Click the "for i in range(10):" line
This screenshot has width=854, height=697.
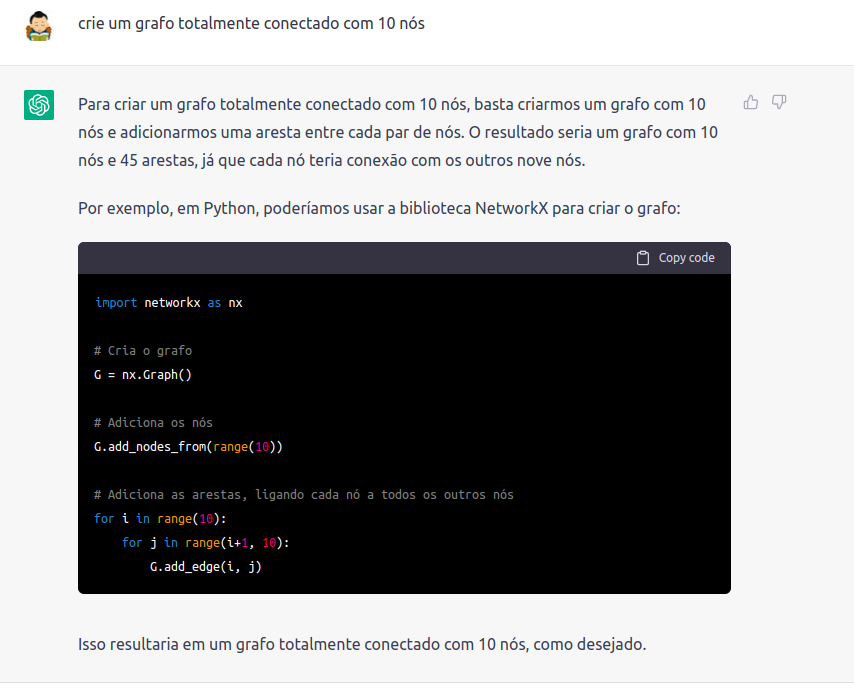tap(161, 519)
